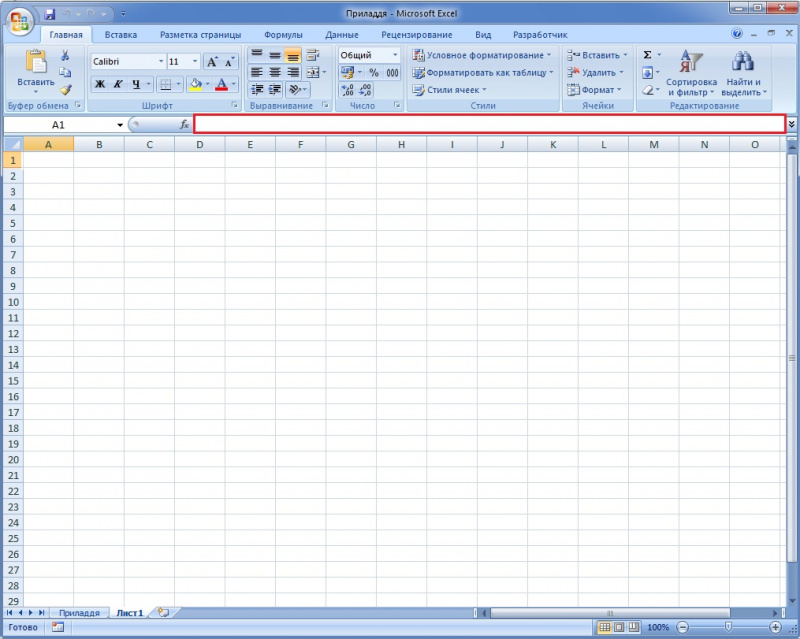Expand the Name Box dropdown arrow

[120, 125]
